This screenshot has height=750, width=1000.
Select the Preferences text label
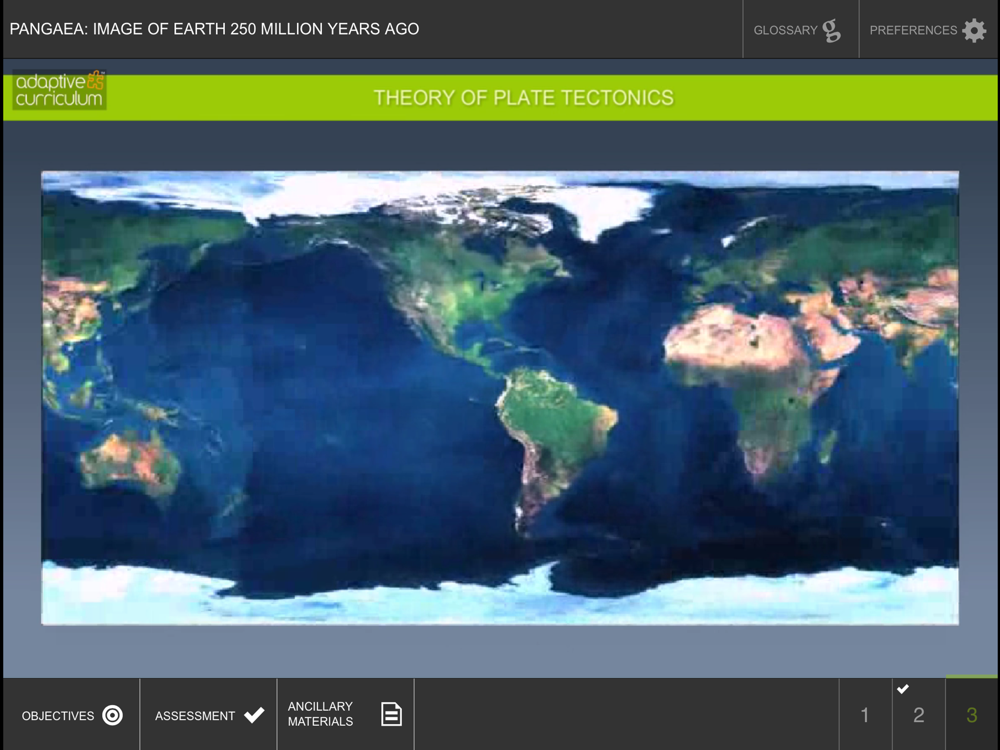point(912,30)
